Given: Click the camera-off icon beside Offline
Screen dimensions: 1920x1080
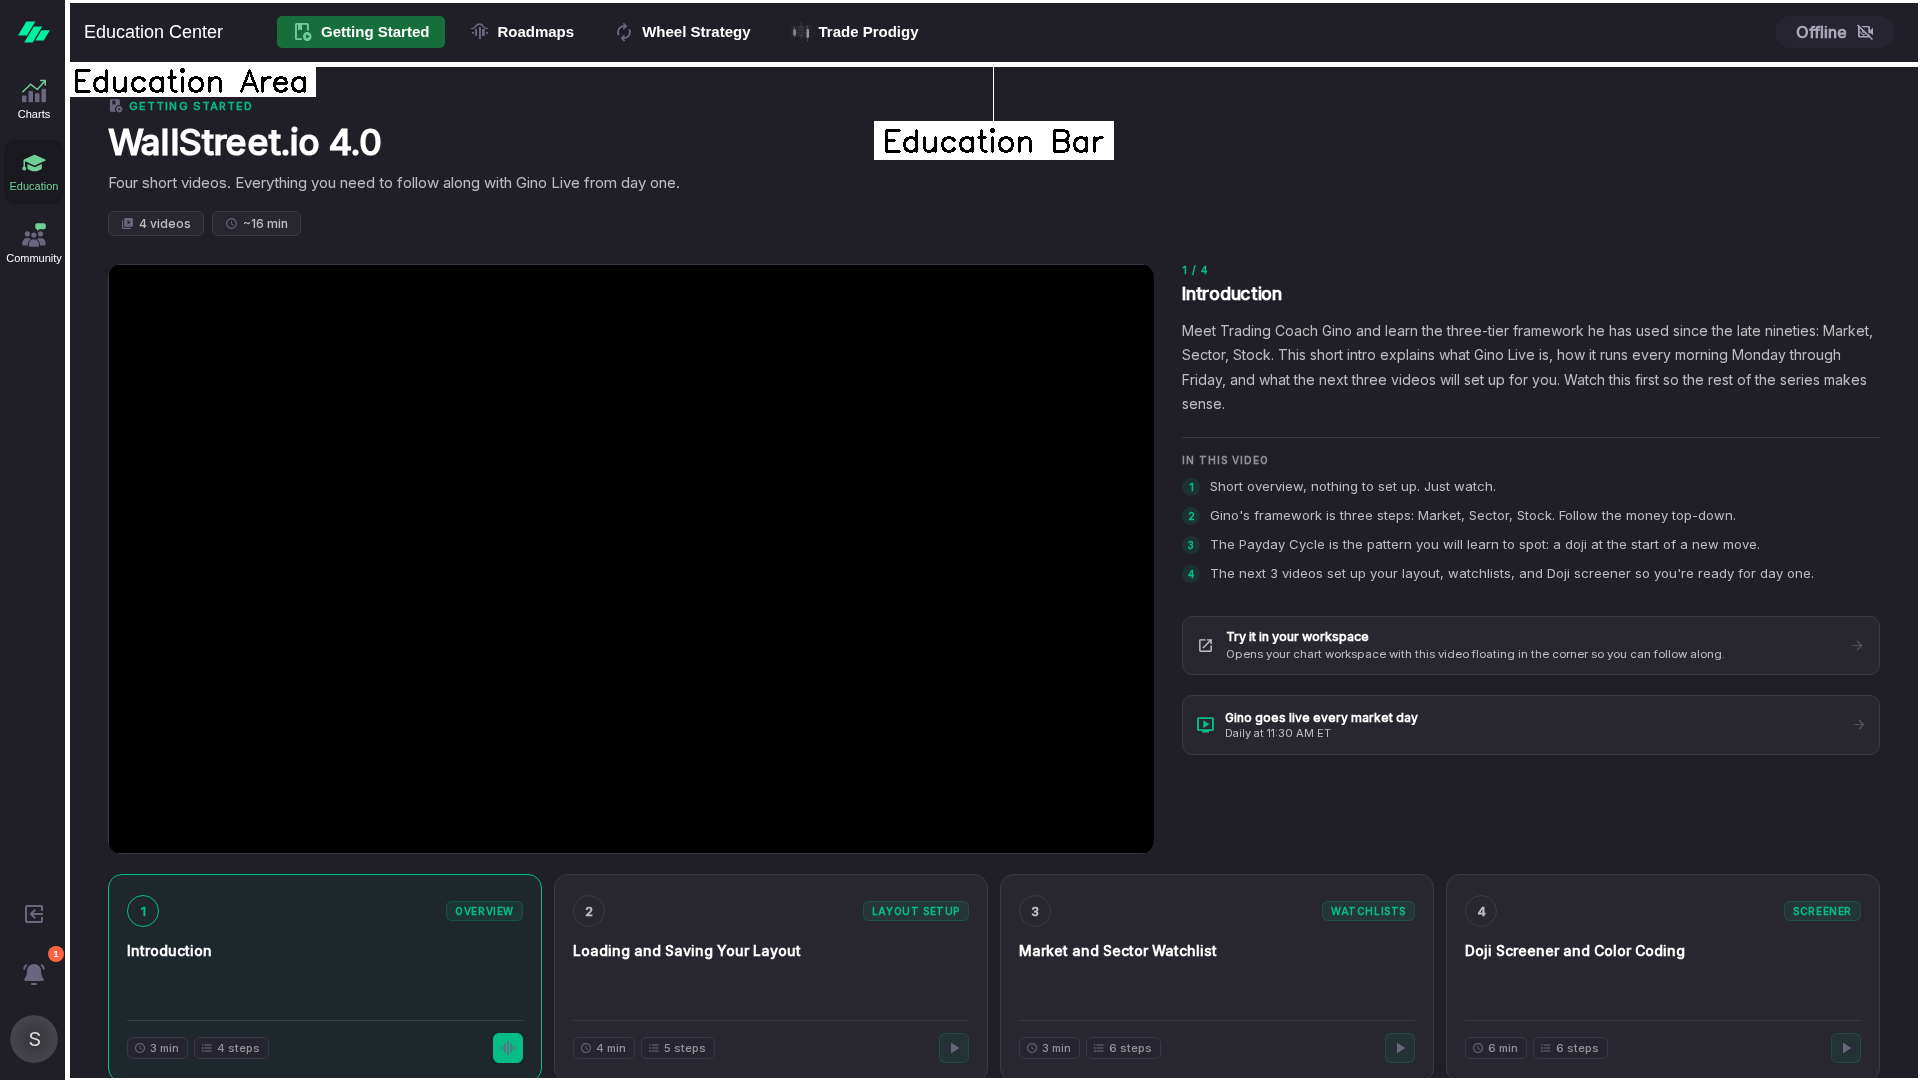Looking at the screenshot, I should click(1865, 32).
